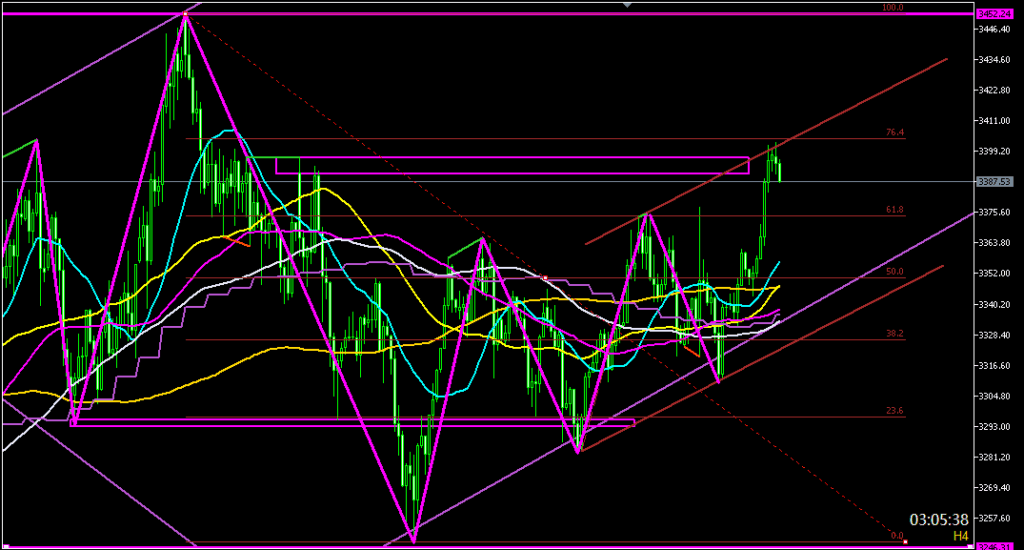The height and width of the screenshot is (550, 1024).
Task: Select the Fibonacci anchor point at the peak
Action: tap(185, 14)
